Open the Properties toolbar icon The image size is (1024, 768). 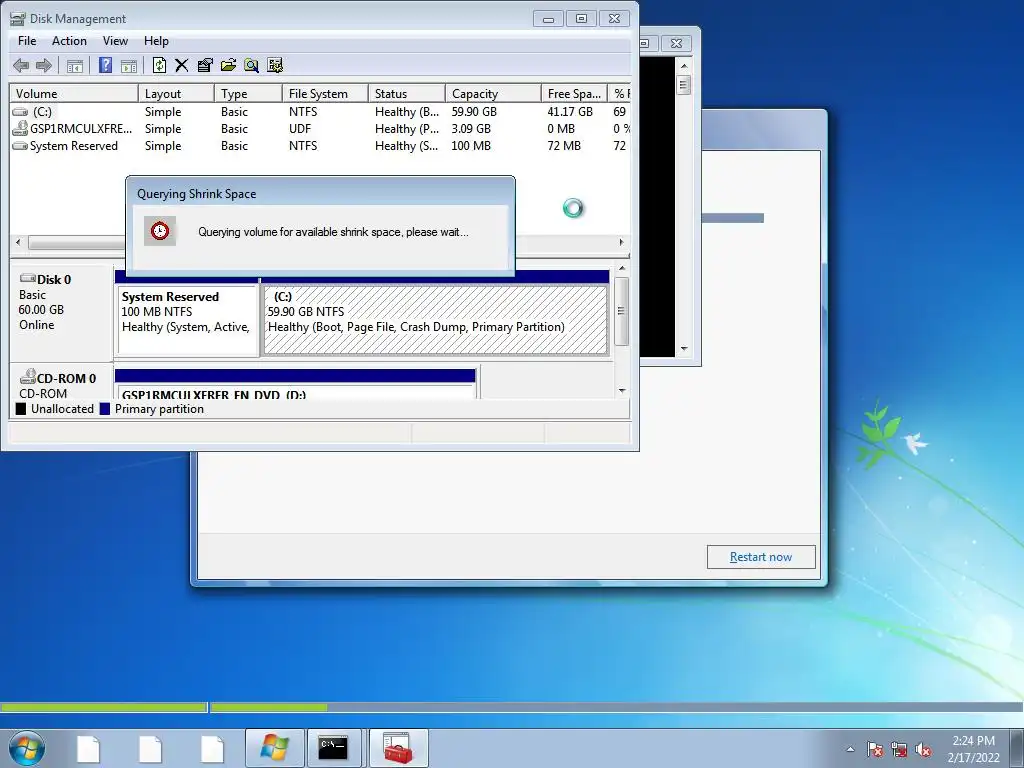coord(205,65)
